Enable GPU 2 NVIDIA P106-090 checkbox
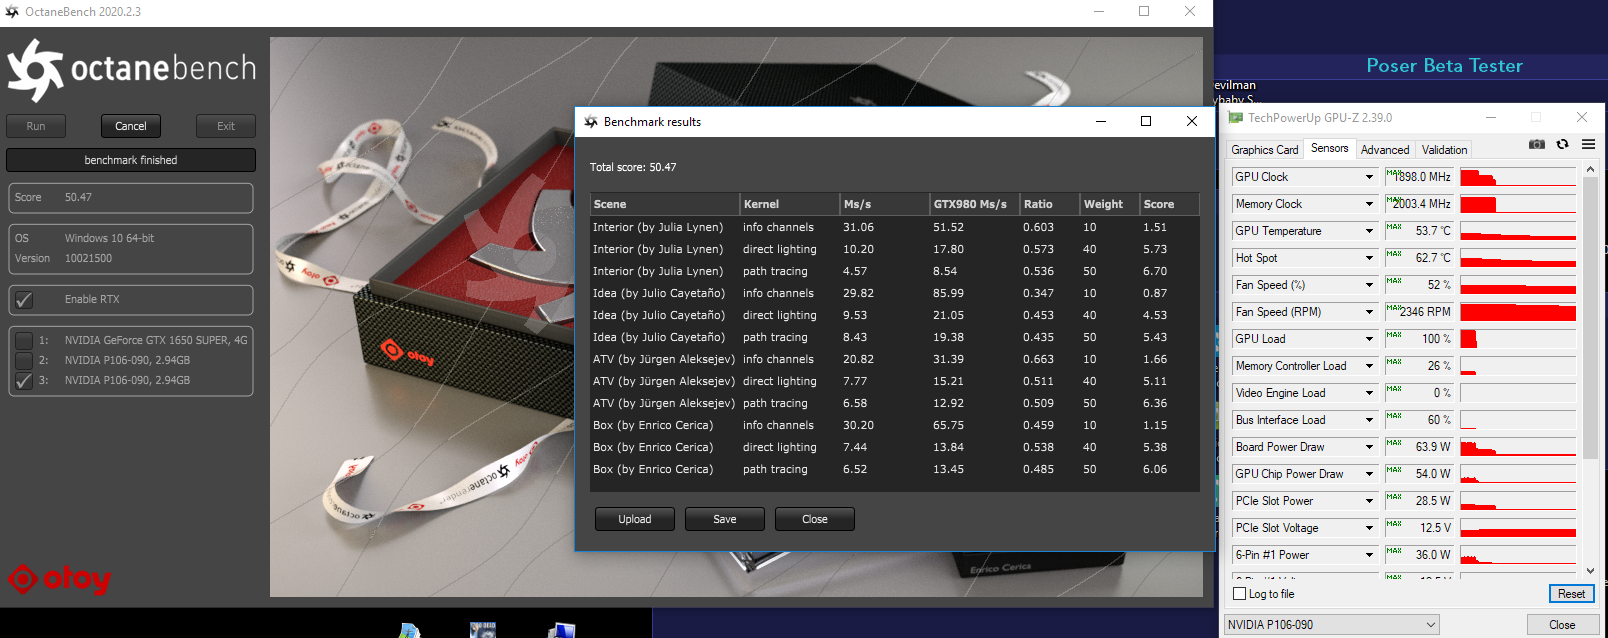 [x=24, y=360]
